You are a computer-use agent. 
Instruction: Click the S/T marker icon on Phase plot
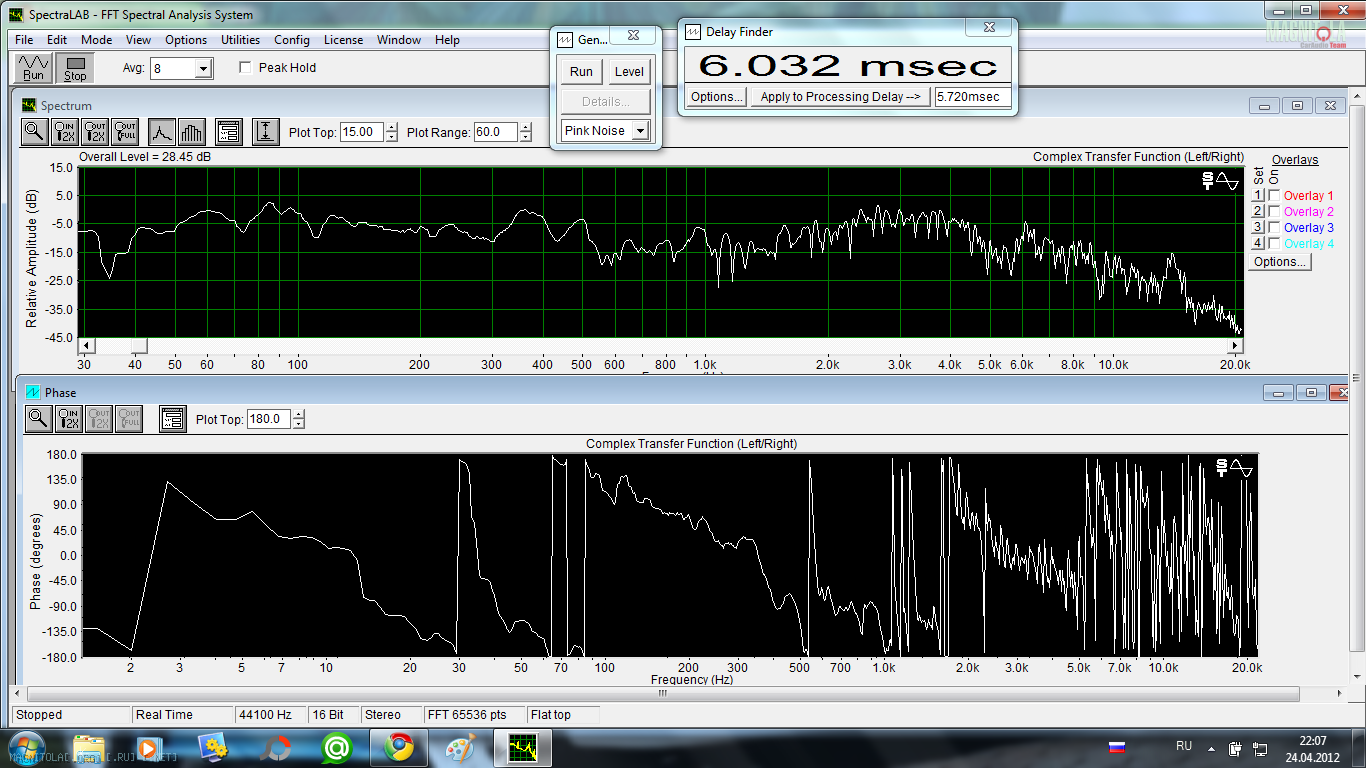click(1222, 467)
